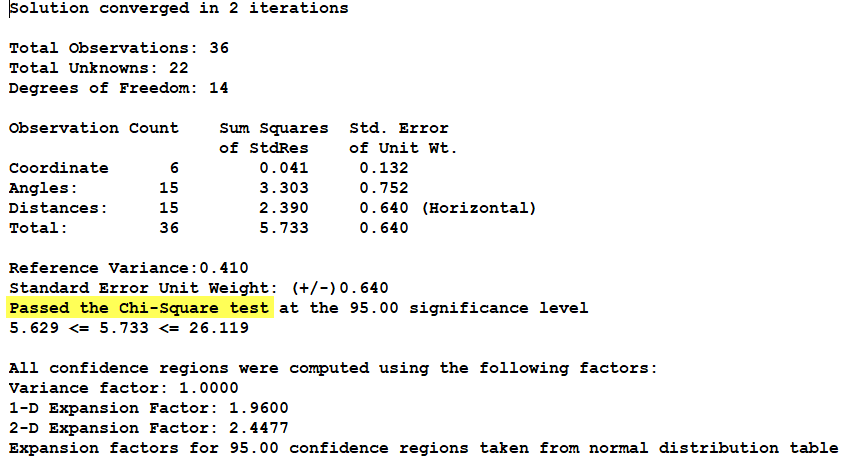
Task: Click the 'Angles:' row label
Action: [44, 188]
